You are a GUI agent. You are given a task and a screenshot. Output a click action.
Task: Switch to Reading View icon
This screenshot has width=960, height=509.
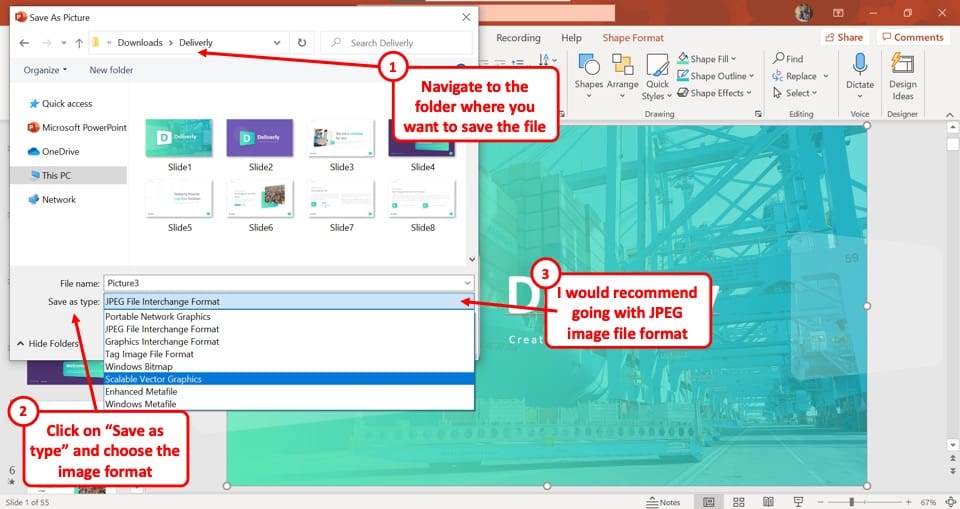point(768,502)
